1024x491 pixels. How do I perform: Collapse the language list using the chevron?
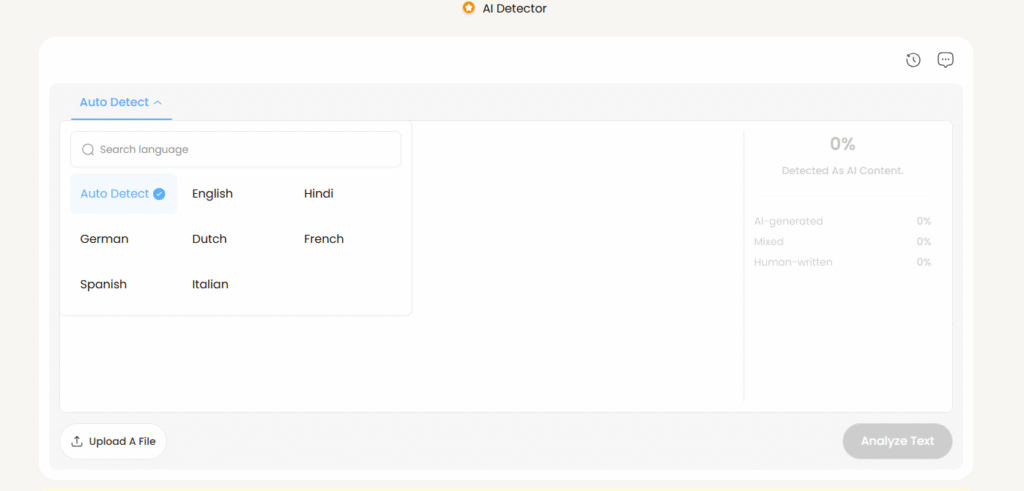(x=158, y=102)
